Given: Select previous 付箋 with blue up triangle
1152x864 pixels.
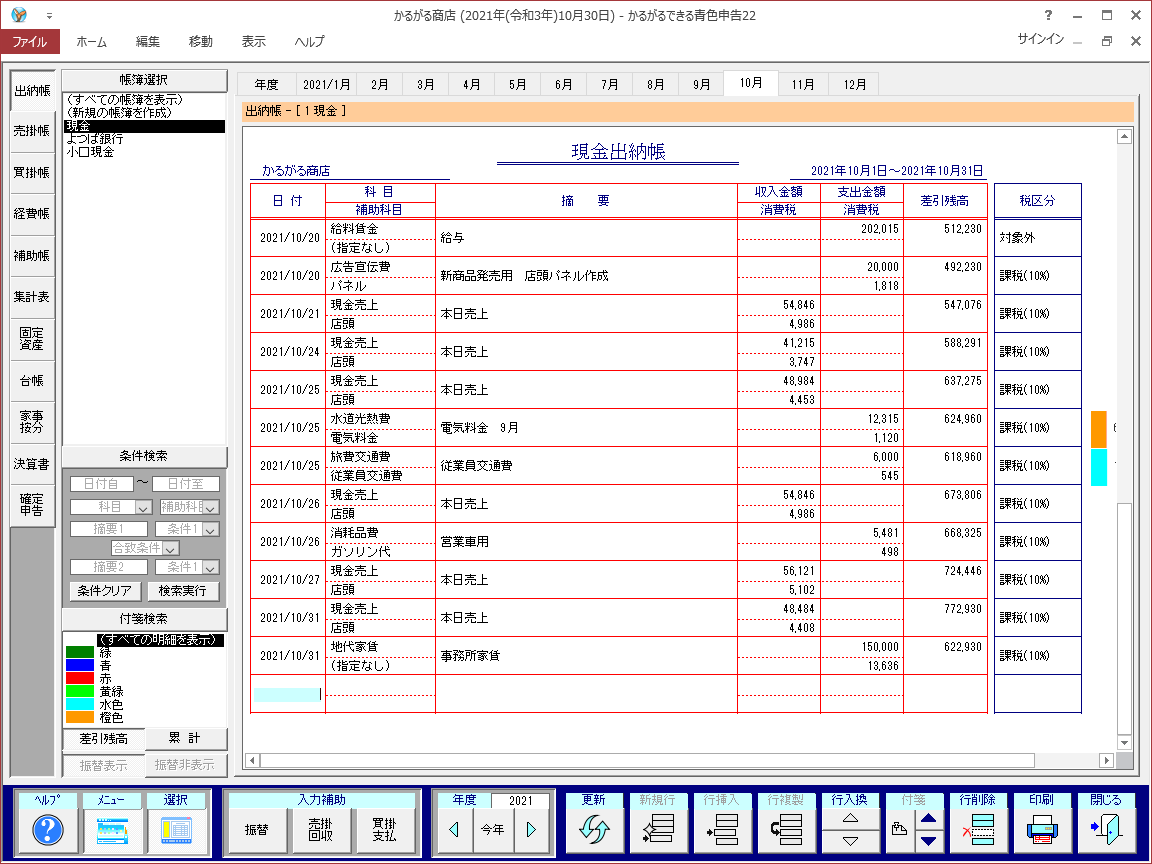Looking at the screenshot, I should 929,819.
